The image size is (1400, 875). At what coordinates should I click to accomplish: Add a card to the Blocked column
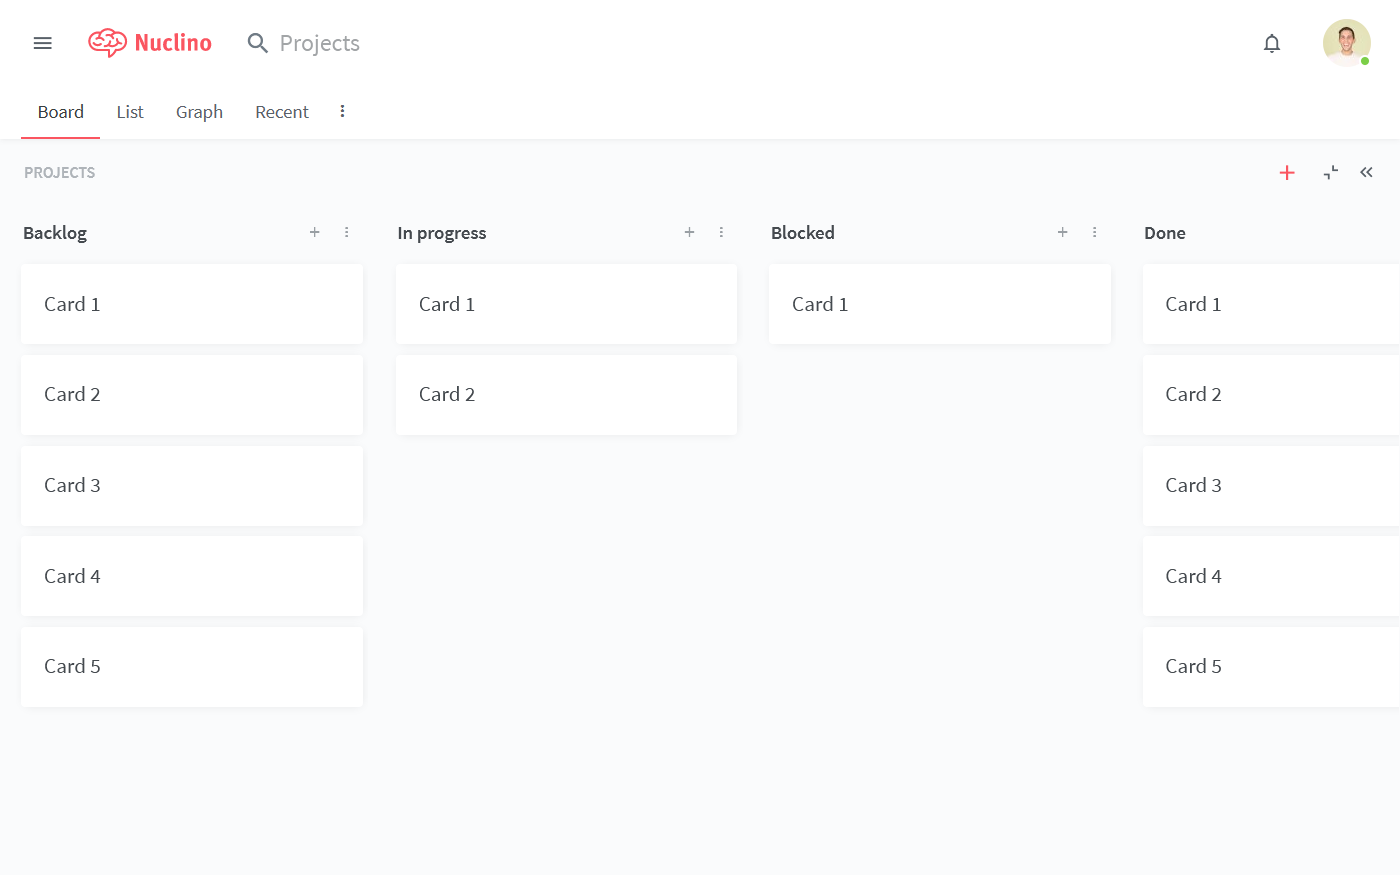pyautogui.click(x=1063, y=232)
